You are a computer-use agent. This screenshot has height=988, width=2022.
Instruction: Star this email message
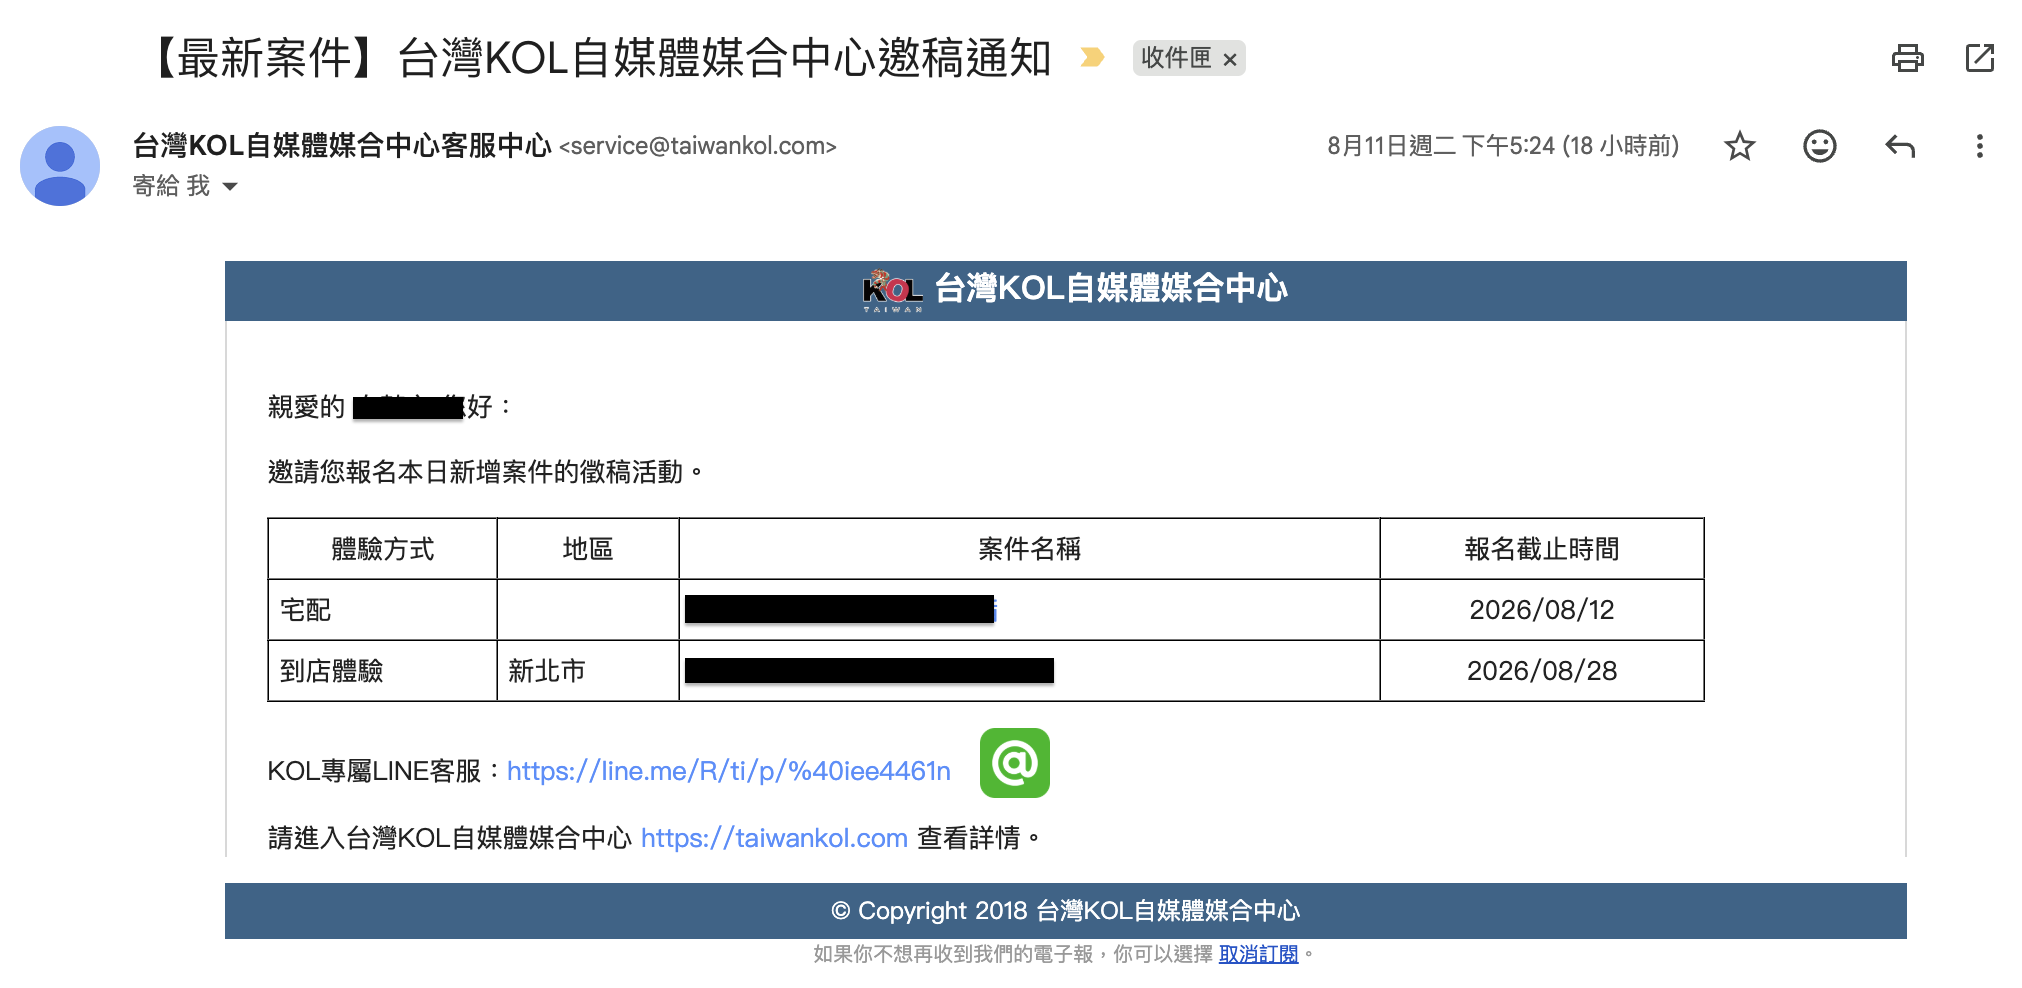pos(1740,146)
